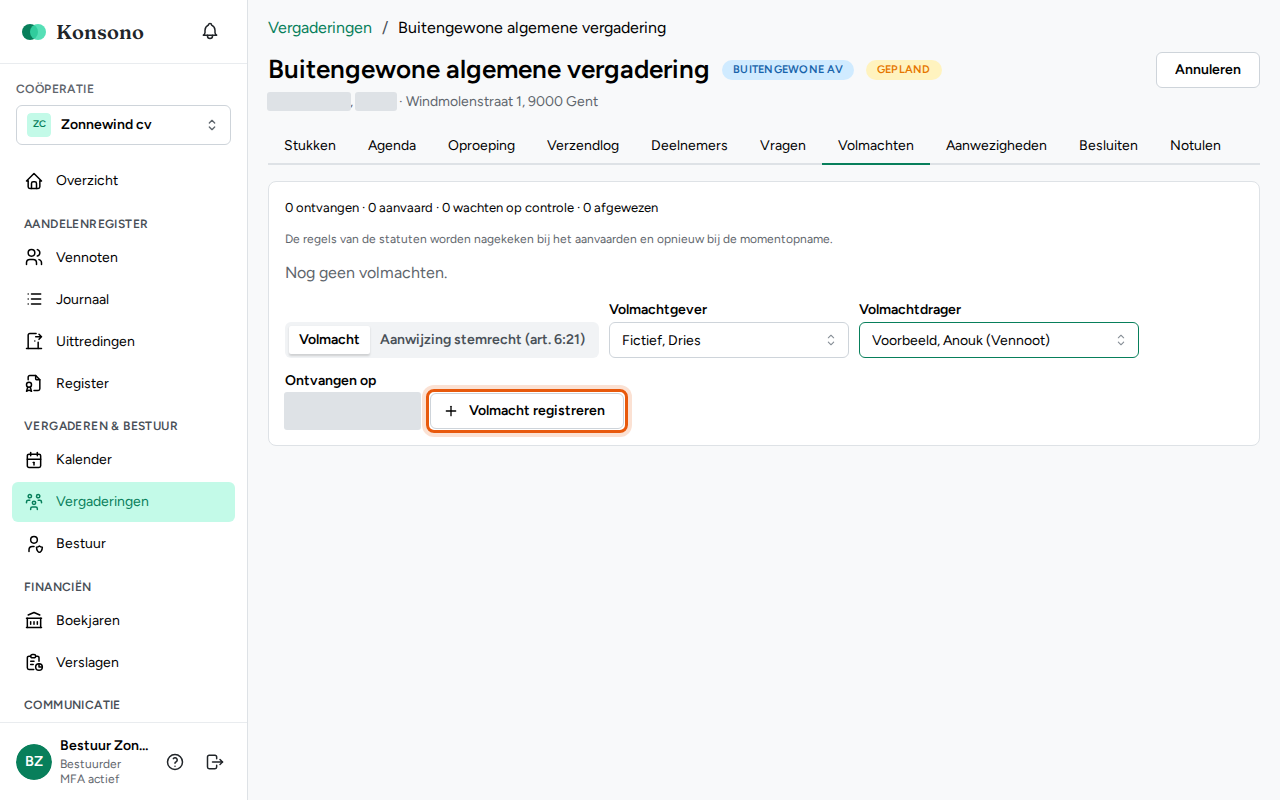Open the notifications bell
This screenshot has width=1280, height=800.
click(x=210, y=31)
